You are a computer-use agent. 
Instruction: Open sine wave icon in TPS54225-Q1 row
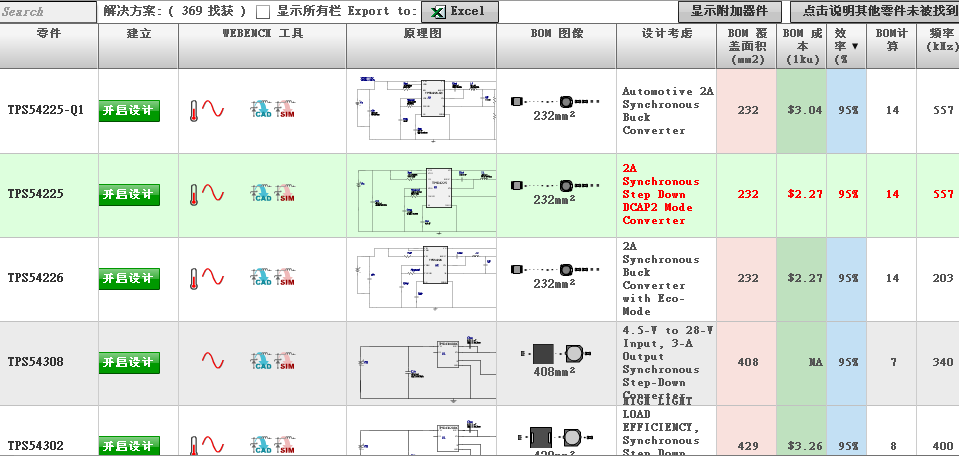(x=213, y=110)
